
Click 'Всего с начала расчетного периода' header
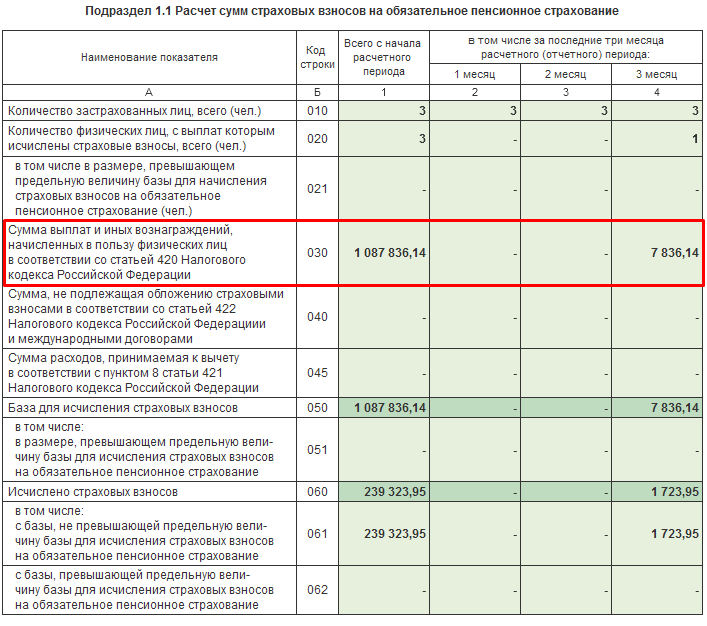(384, 57)
